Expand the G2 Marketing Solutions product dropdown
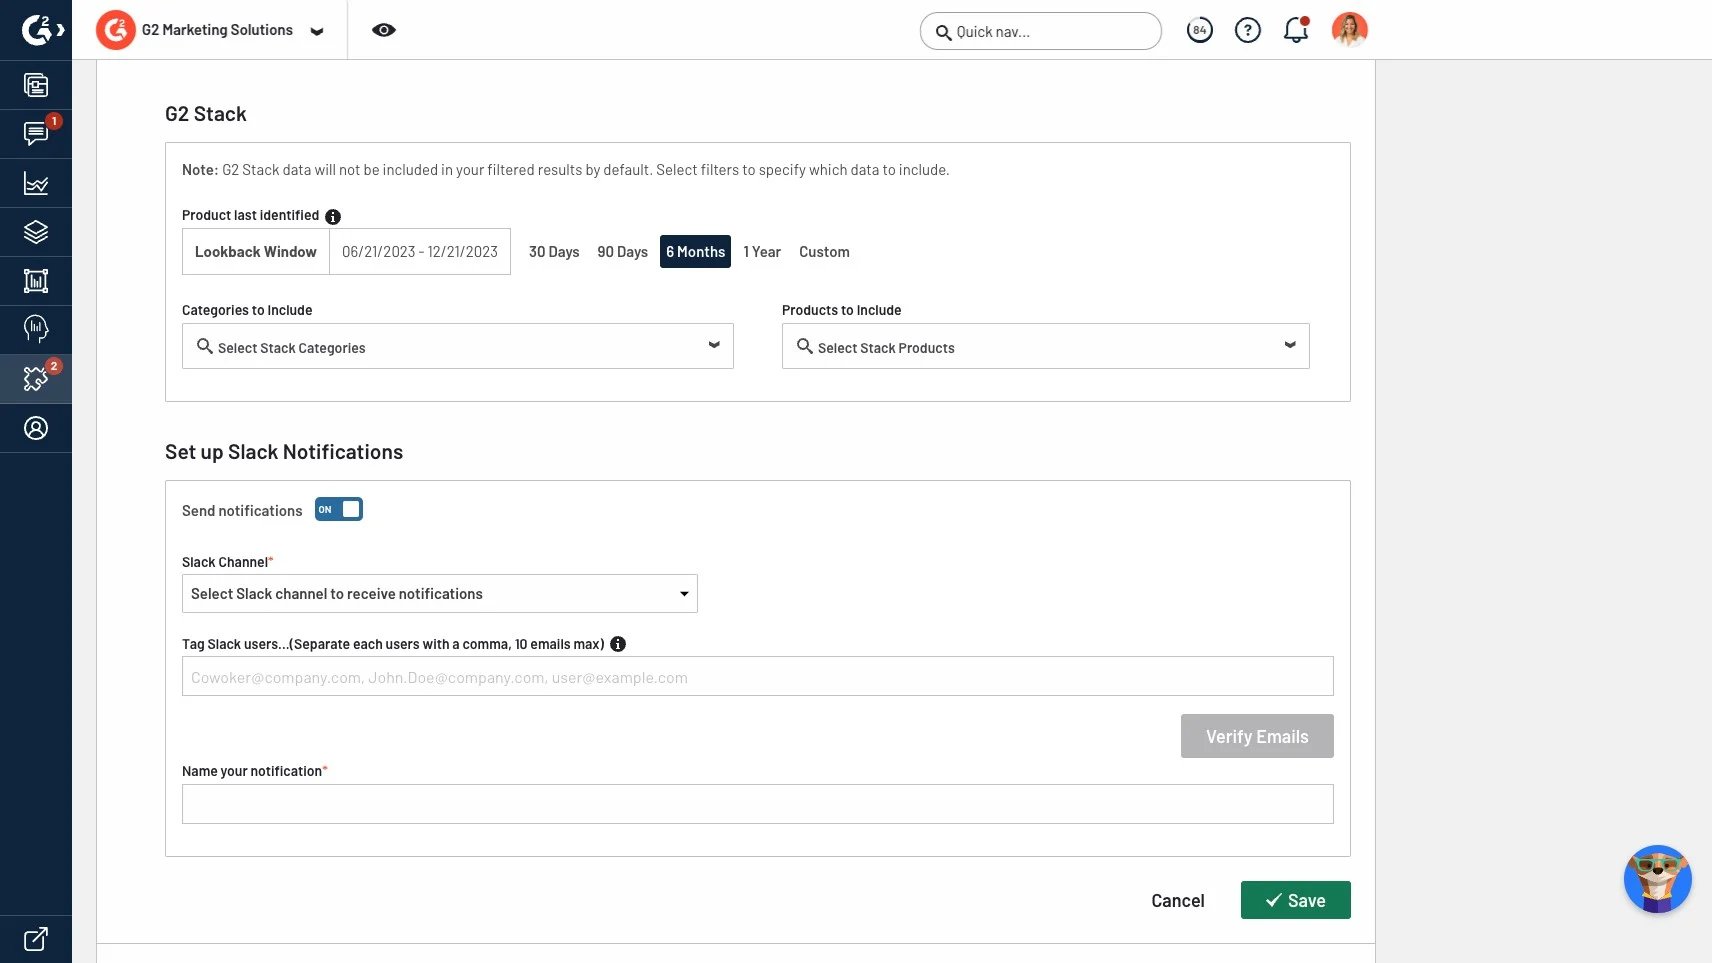Viewport: 1712px width, 963px height. [317, 31]
